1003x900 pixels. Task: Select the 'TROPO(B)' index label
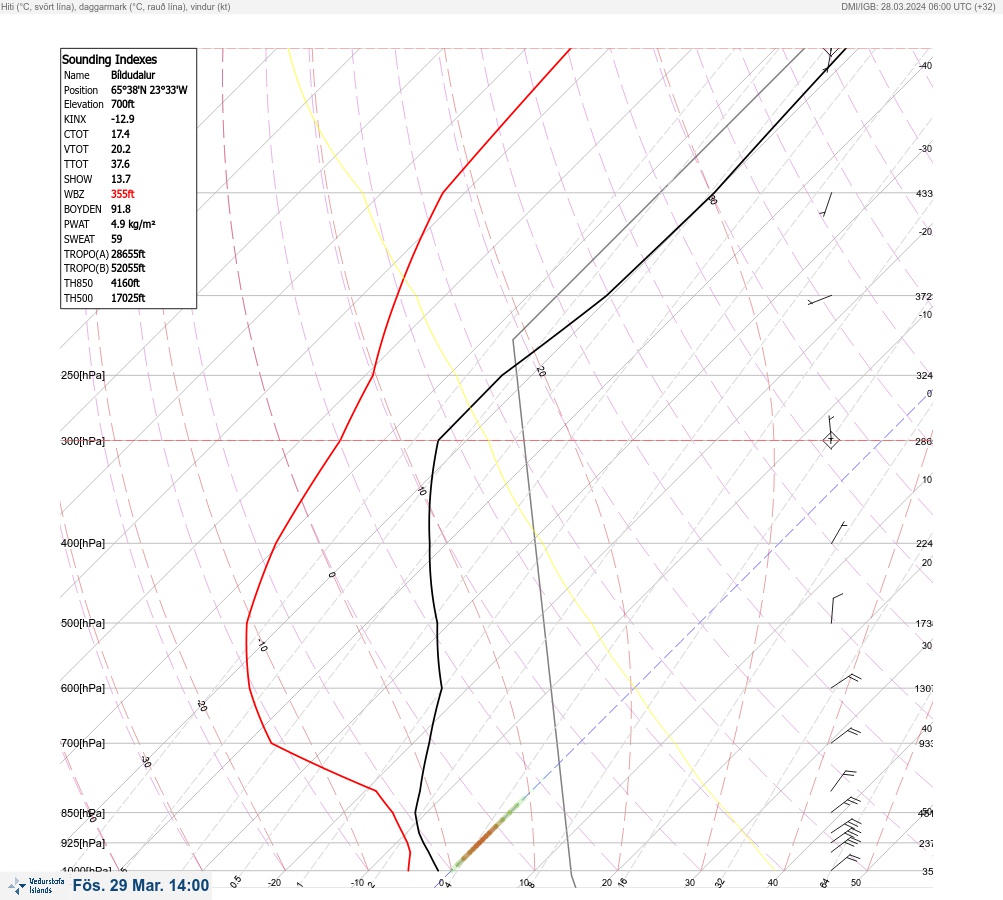tap(86, 268)
